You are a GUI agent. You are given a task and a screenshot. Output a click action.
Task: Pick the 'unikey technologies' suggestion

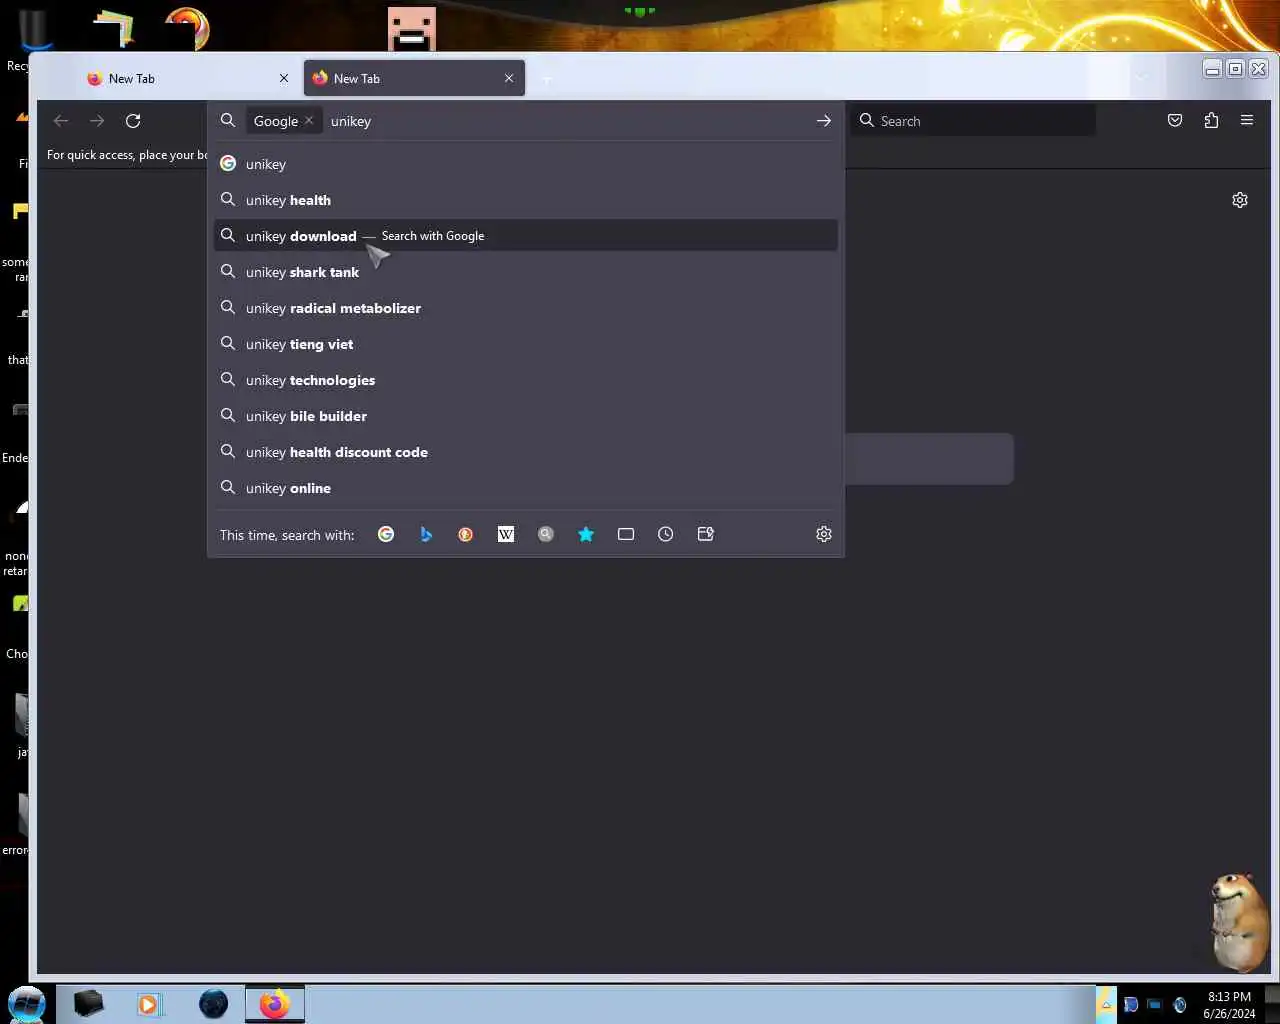(x=526, y=380)
